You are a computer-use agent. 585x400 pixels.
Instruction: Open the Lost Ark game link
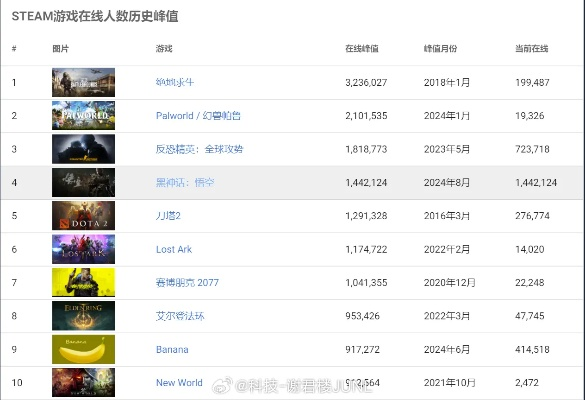pyautogui.click(x=174, y=249)
